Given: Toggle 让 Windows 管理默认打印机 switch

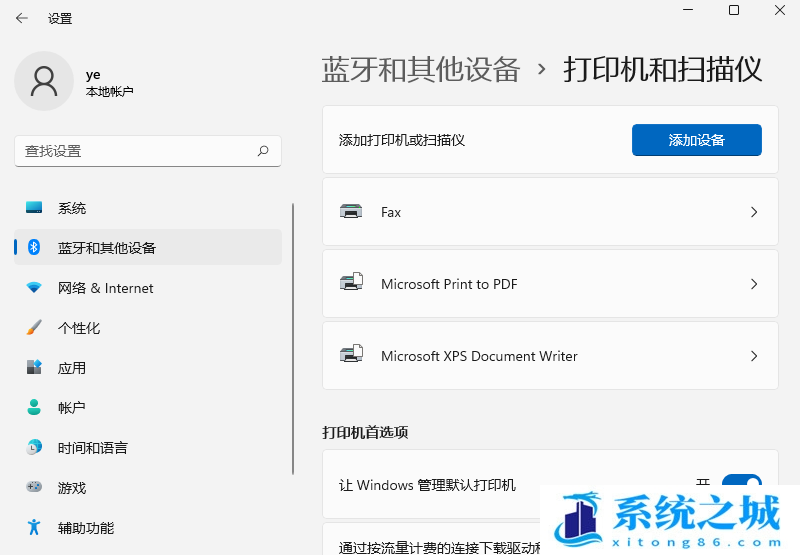Looking at the screenshot, I should coord(741,485).
